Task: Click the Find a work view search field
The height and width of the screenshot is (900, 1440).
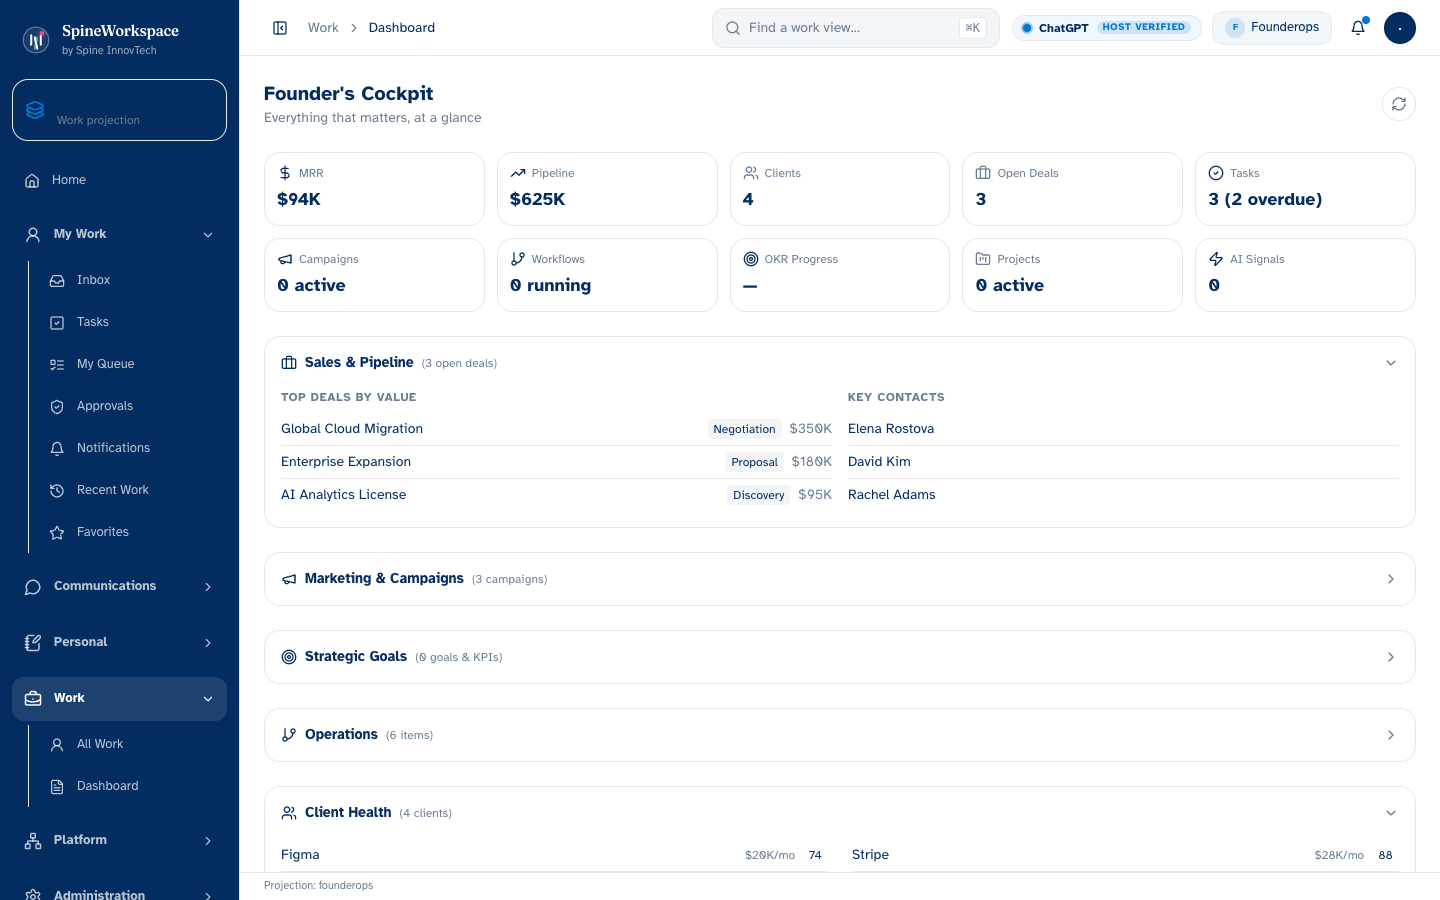Action: 856,28
